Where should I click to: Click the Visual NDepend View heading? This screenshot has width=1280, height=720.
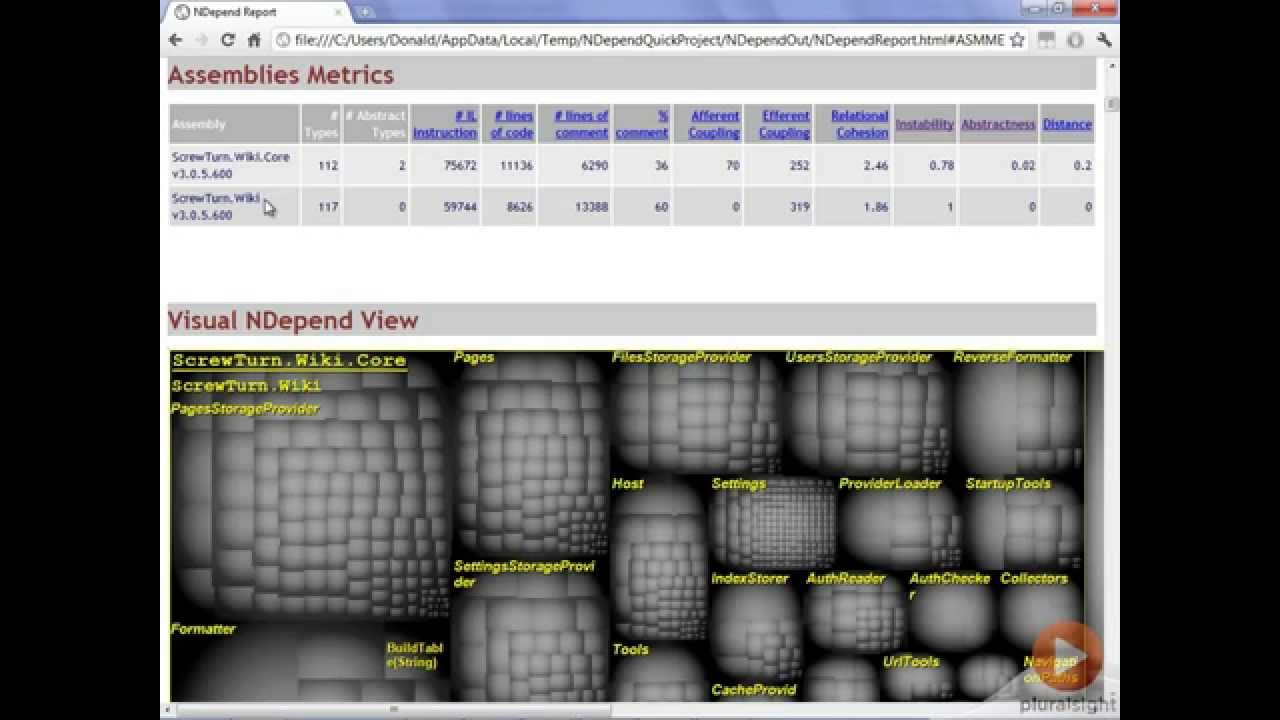point(293,320)
